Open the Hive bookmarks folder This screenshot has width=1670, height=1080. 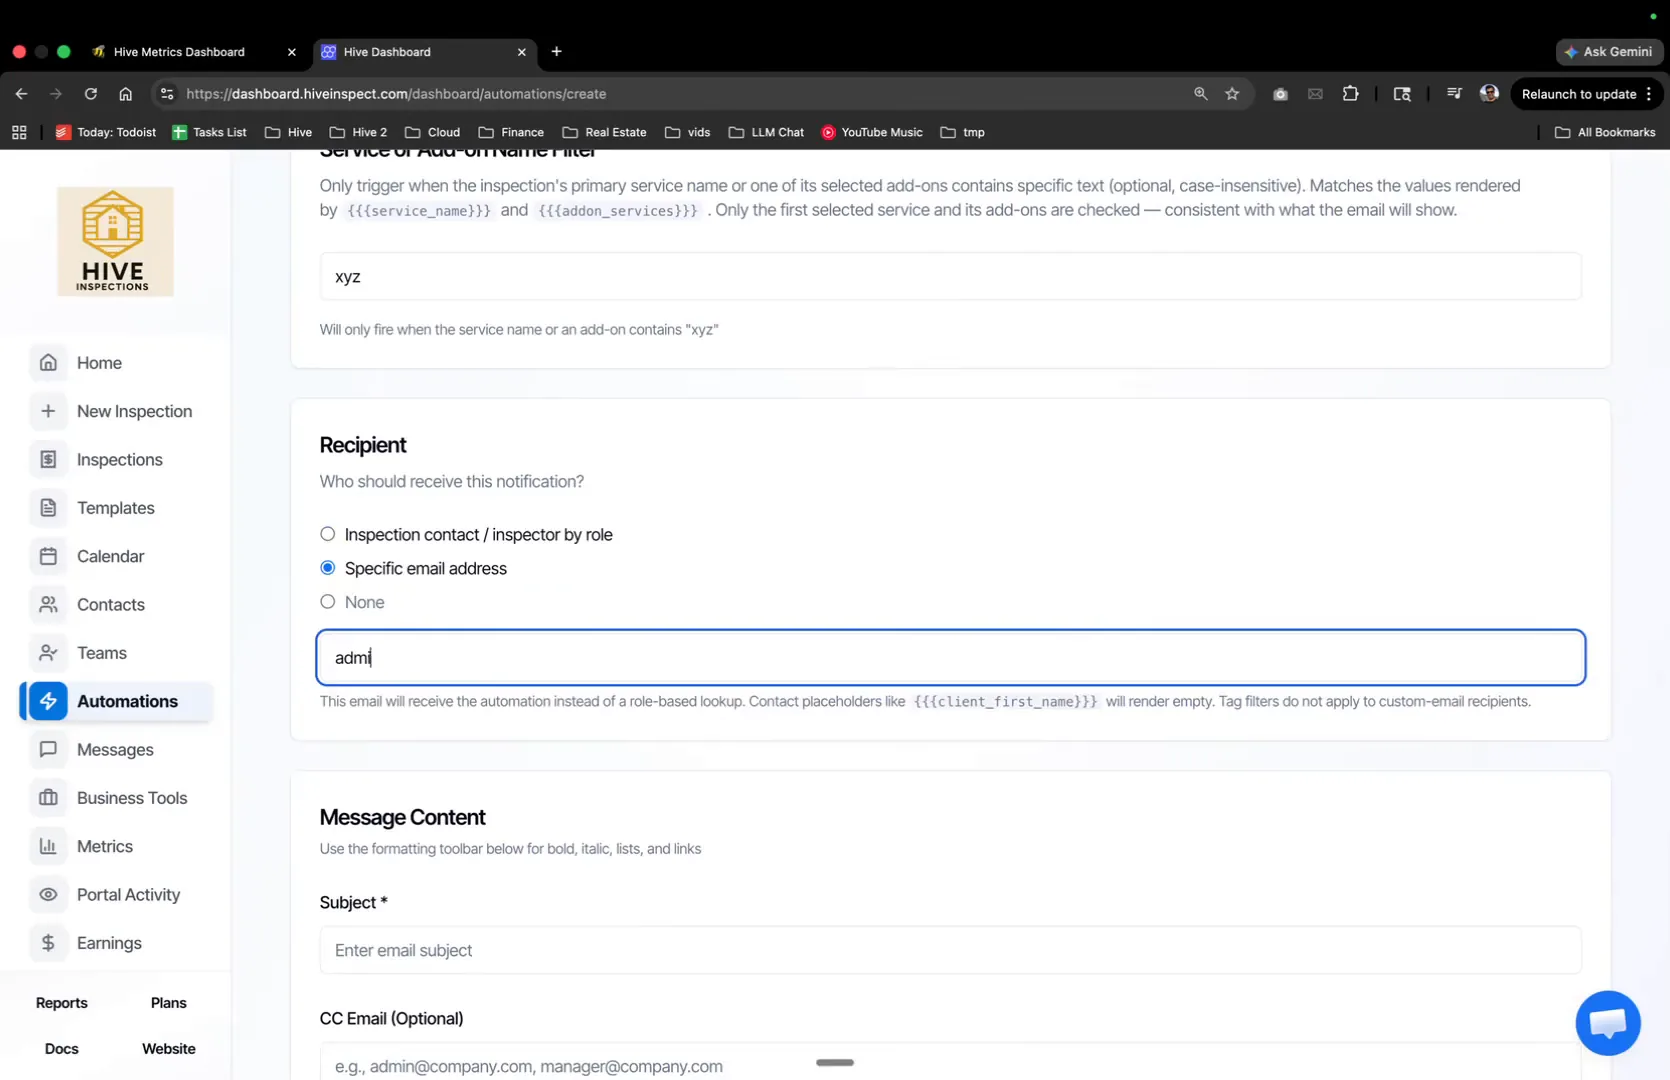pyautogui.click(x=288, y=132)
